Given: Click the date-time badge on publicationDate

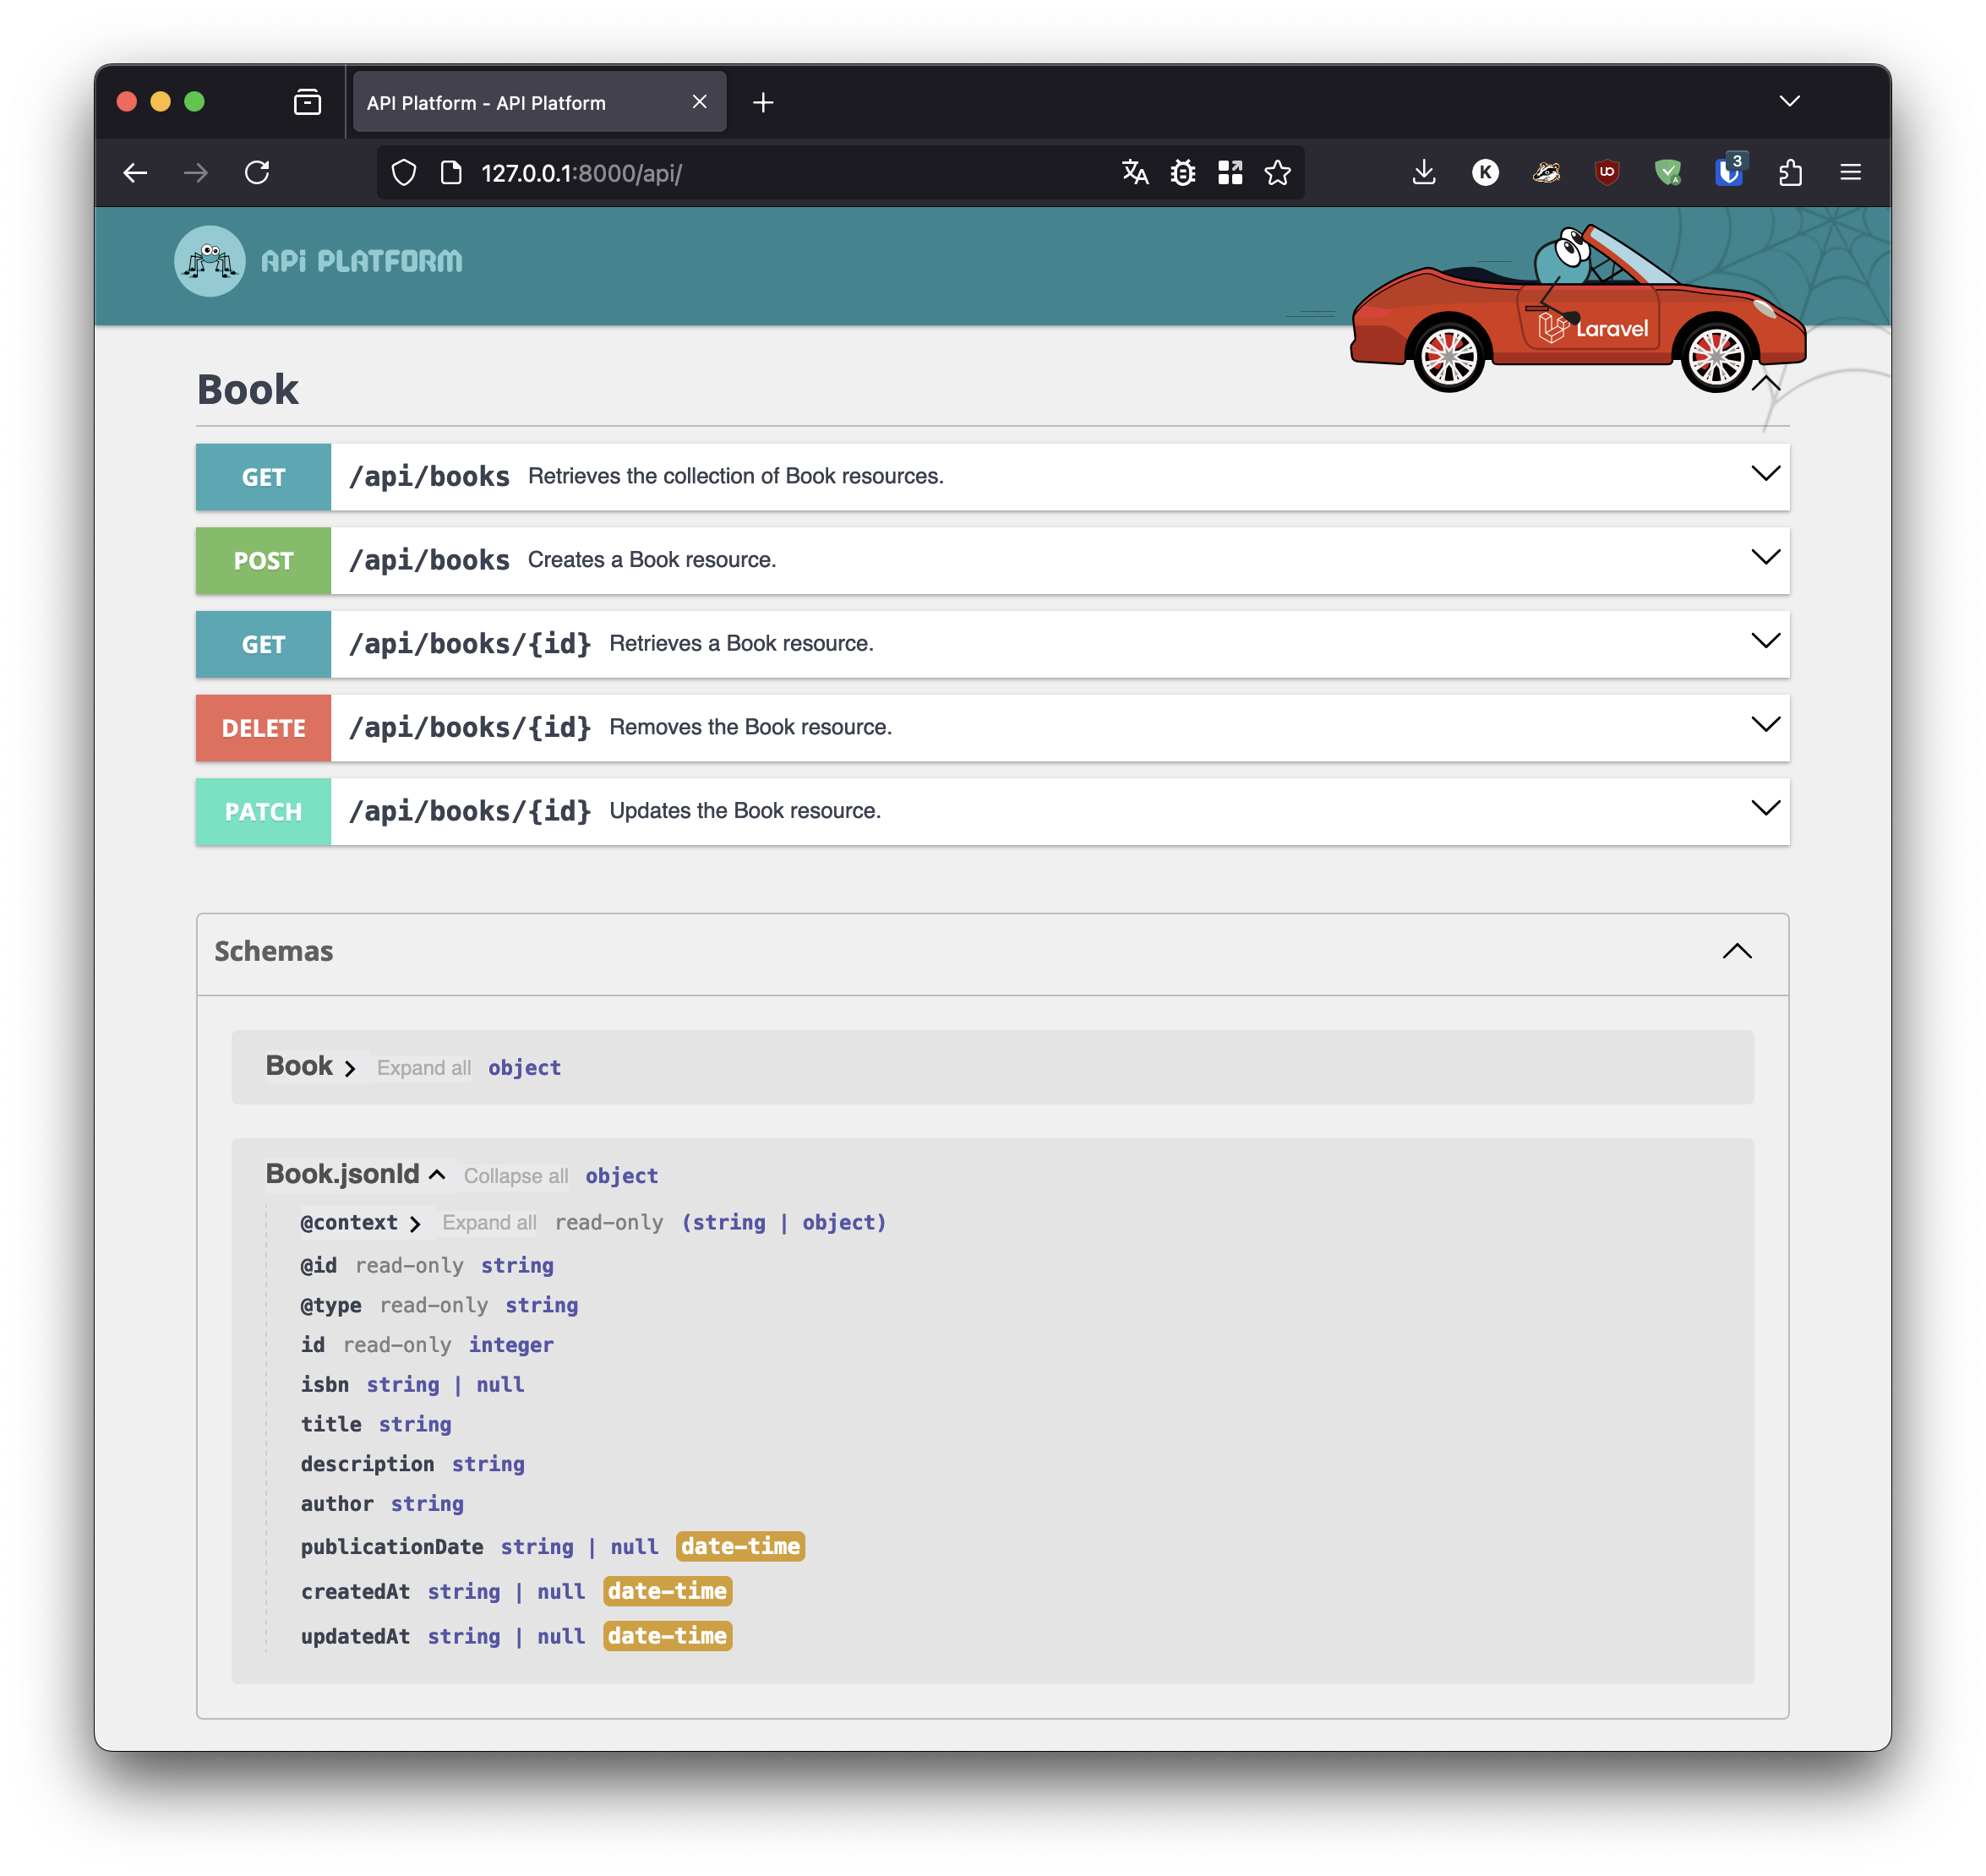Looking at the screenshot, I should point(740,1546).
